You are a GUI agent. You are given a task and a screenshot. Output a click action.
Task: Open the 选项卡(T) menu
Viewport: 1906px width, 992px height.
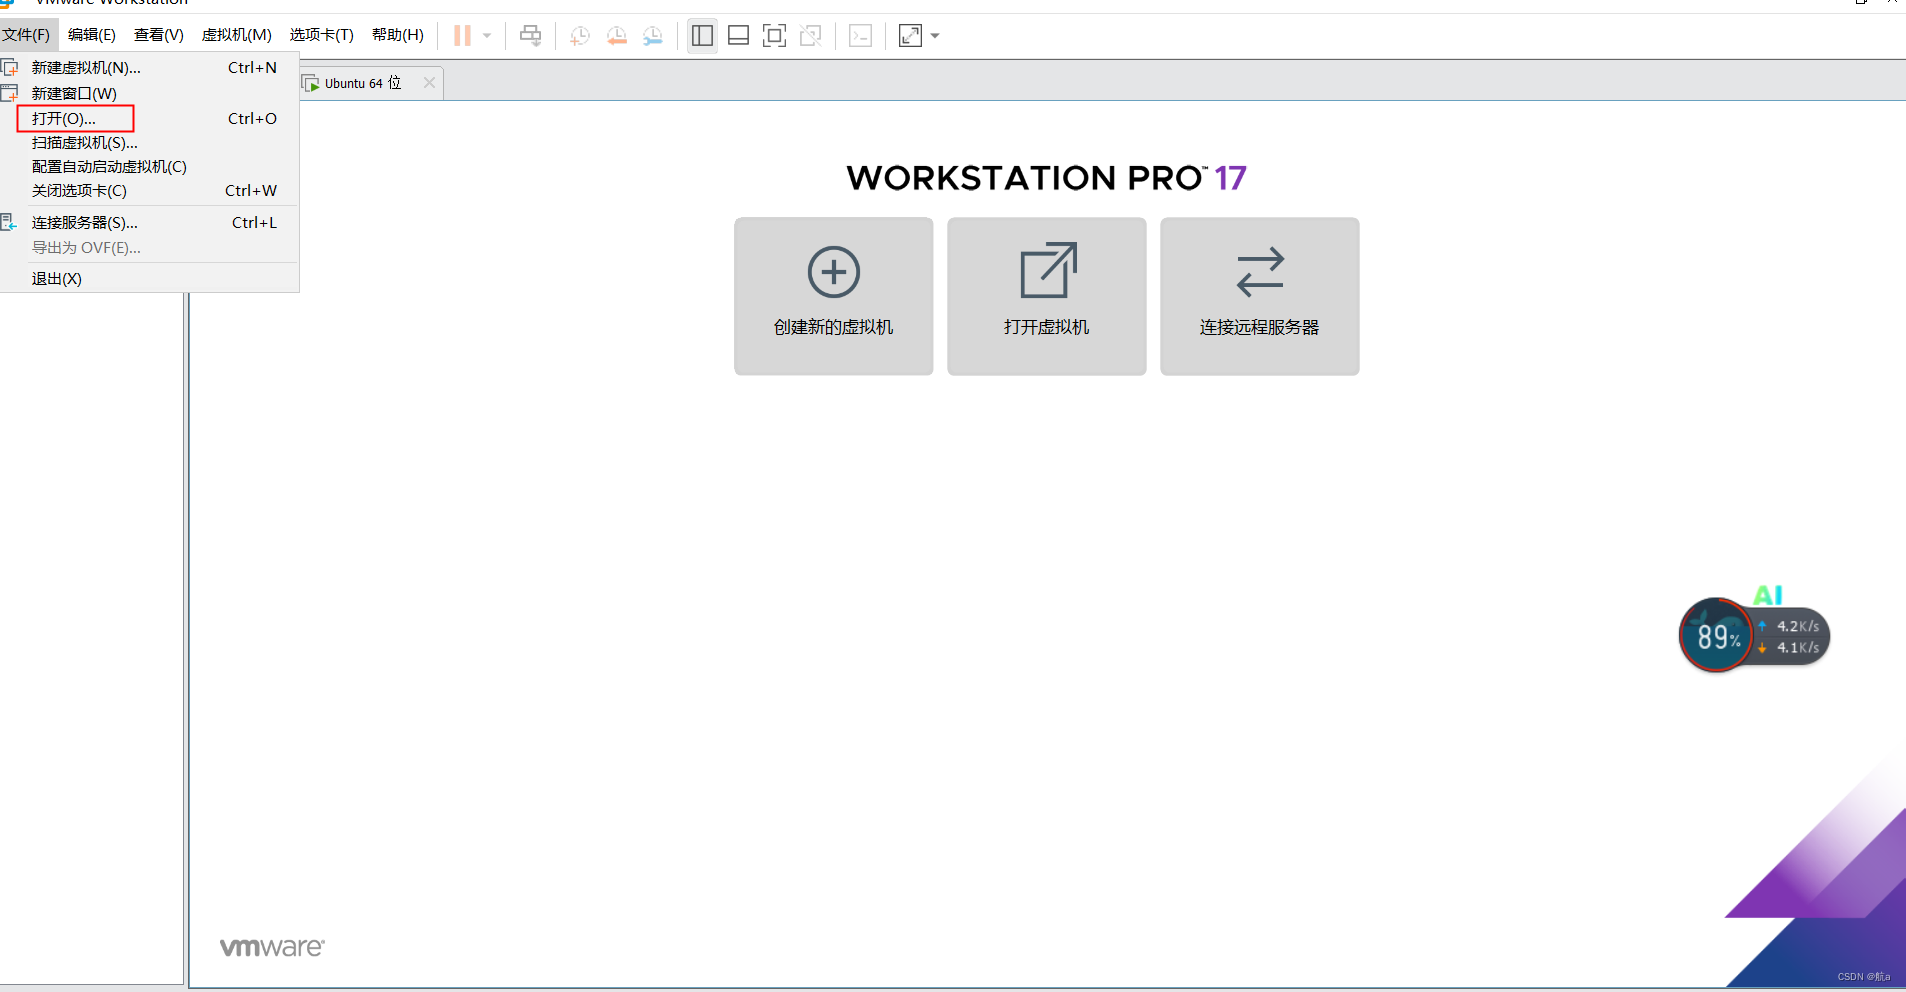click(x=322, y=35)
